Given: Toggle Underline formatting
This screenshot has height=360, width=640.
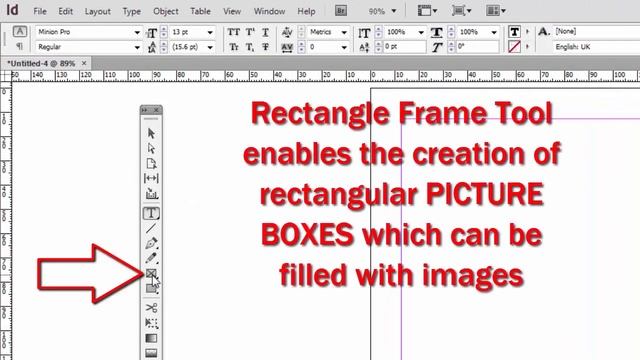Looking at the screenshot, I should click(x=265, y=32).
